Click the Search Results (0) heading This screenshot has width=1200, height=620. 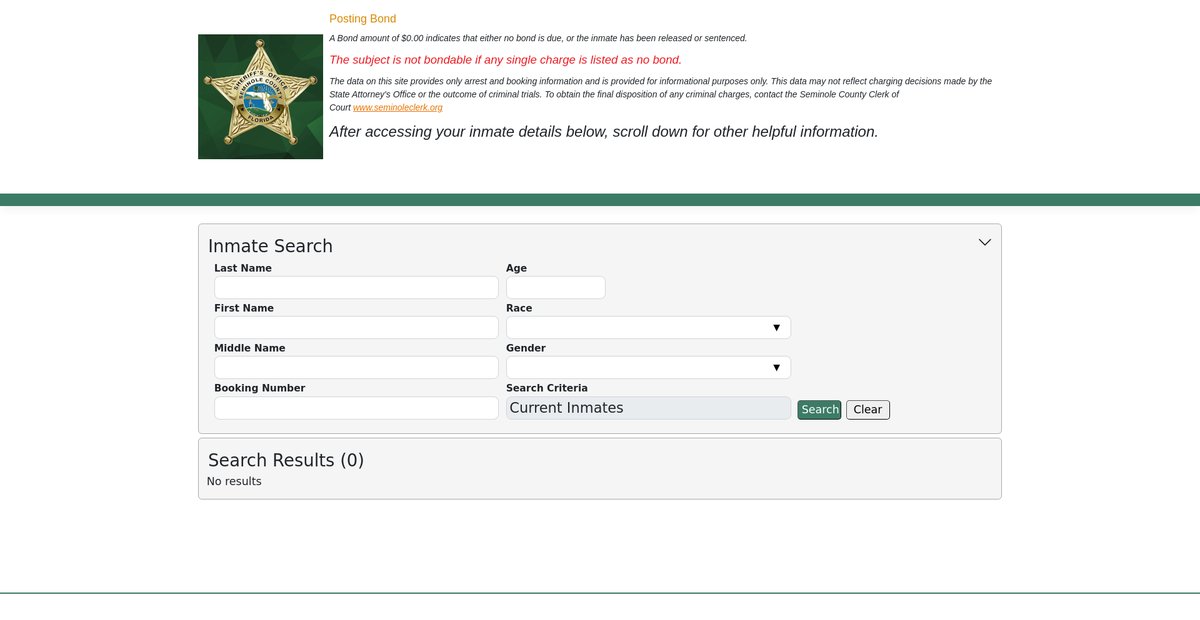tap(286, 460)
